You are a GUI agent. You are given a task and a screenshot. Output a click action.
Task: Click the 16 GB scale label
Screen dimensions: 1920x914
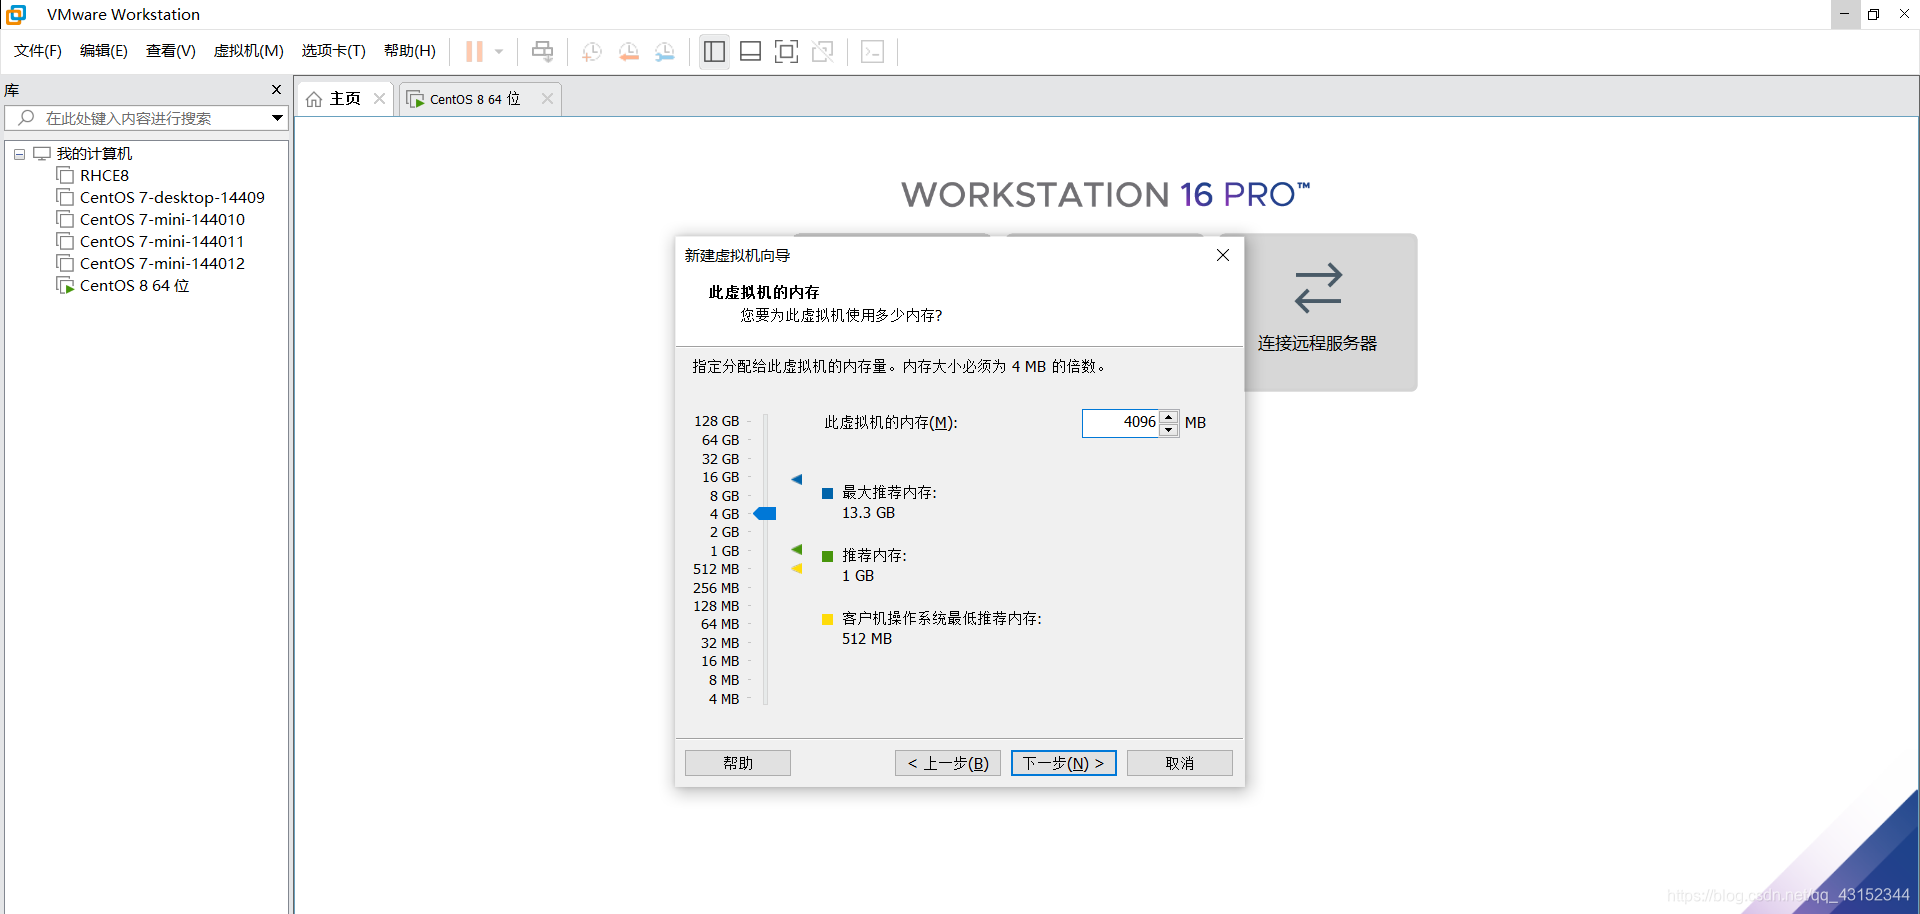[720, 478]
